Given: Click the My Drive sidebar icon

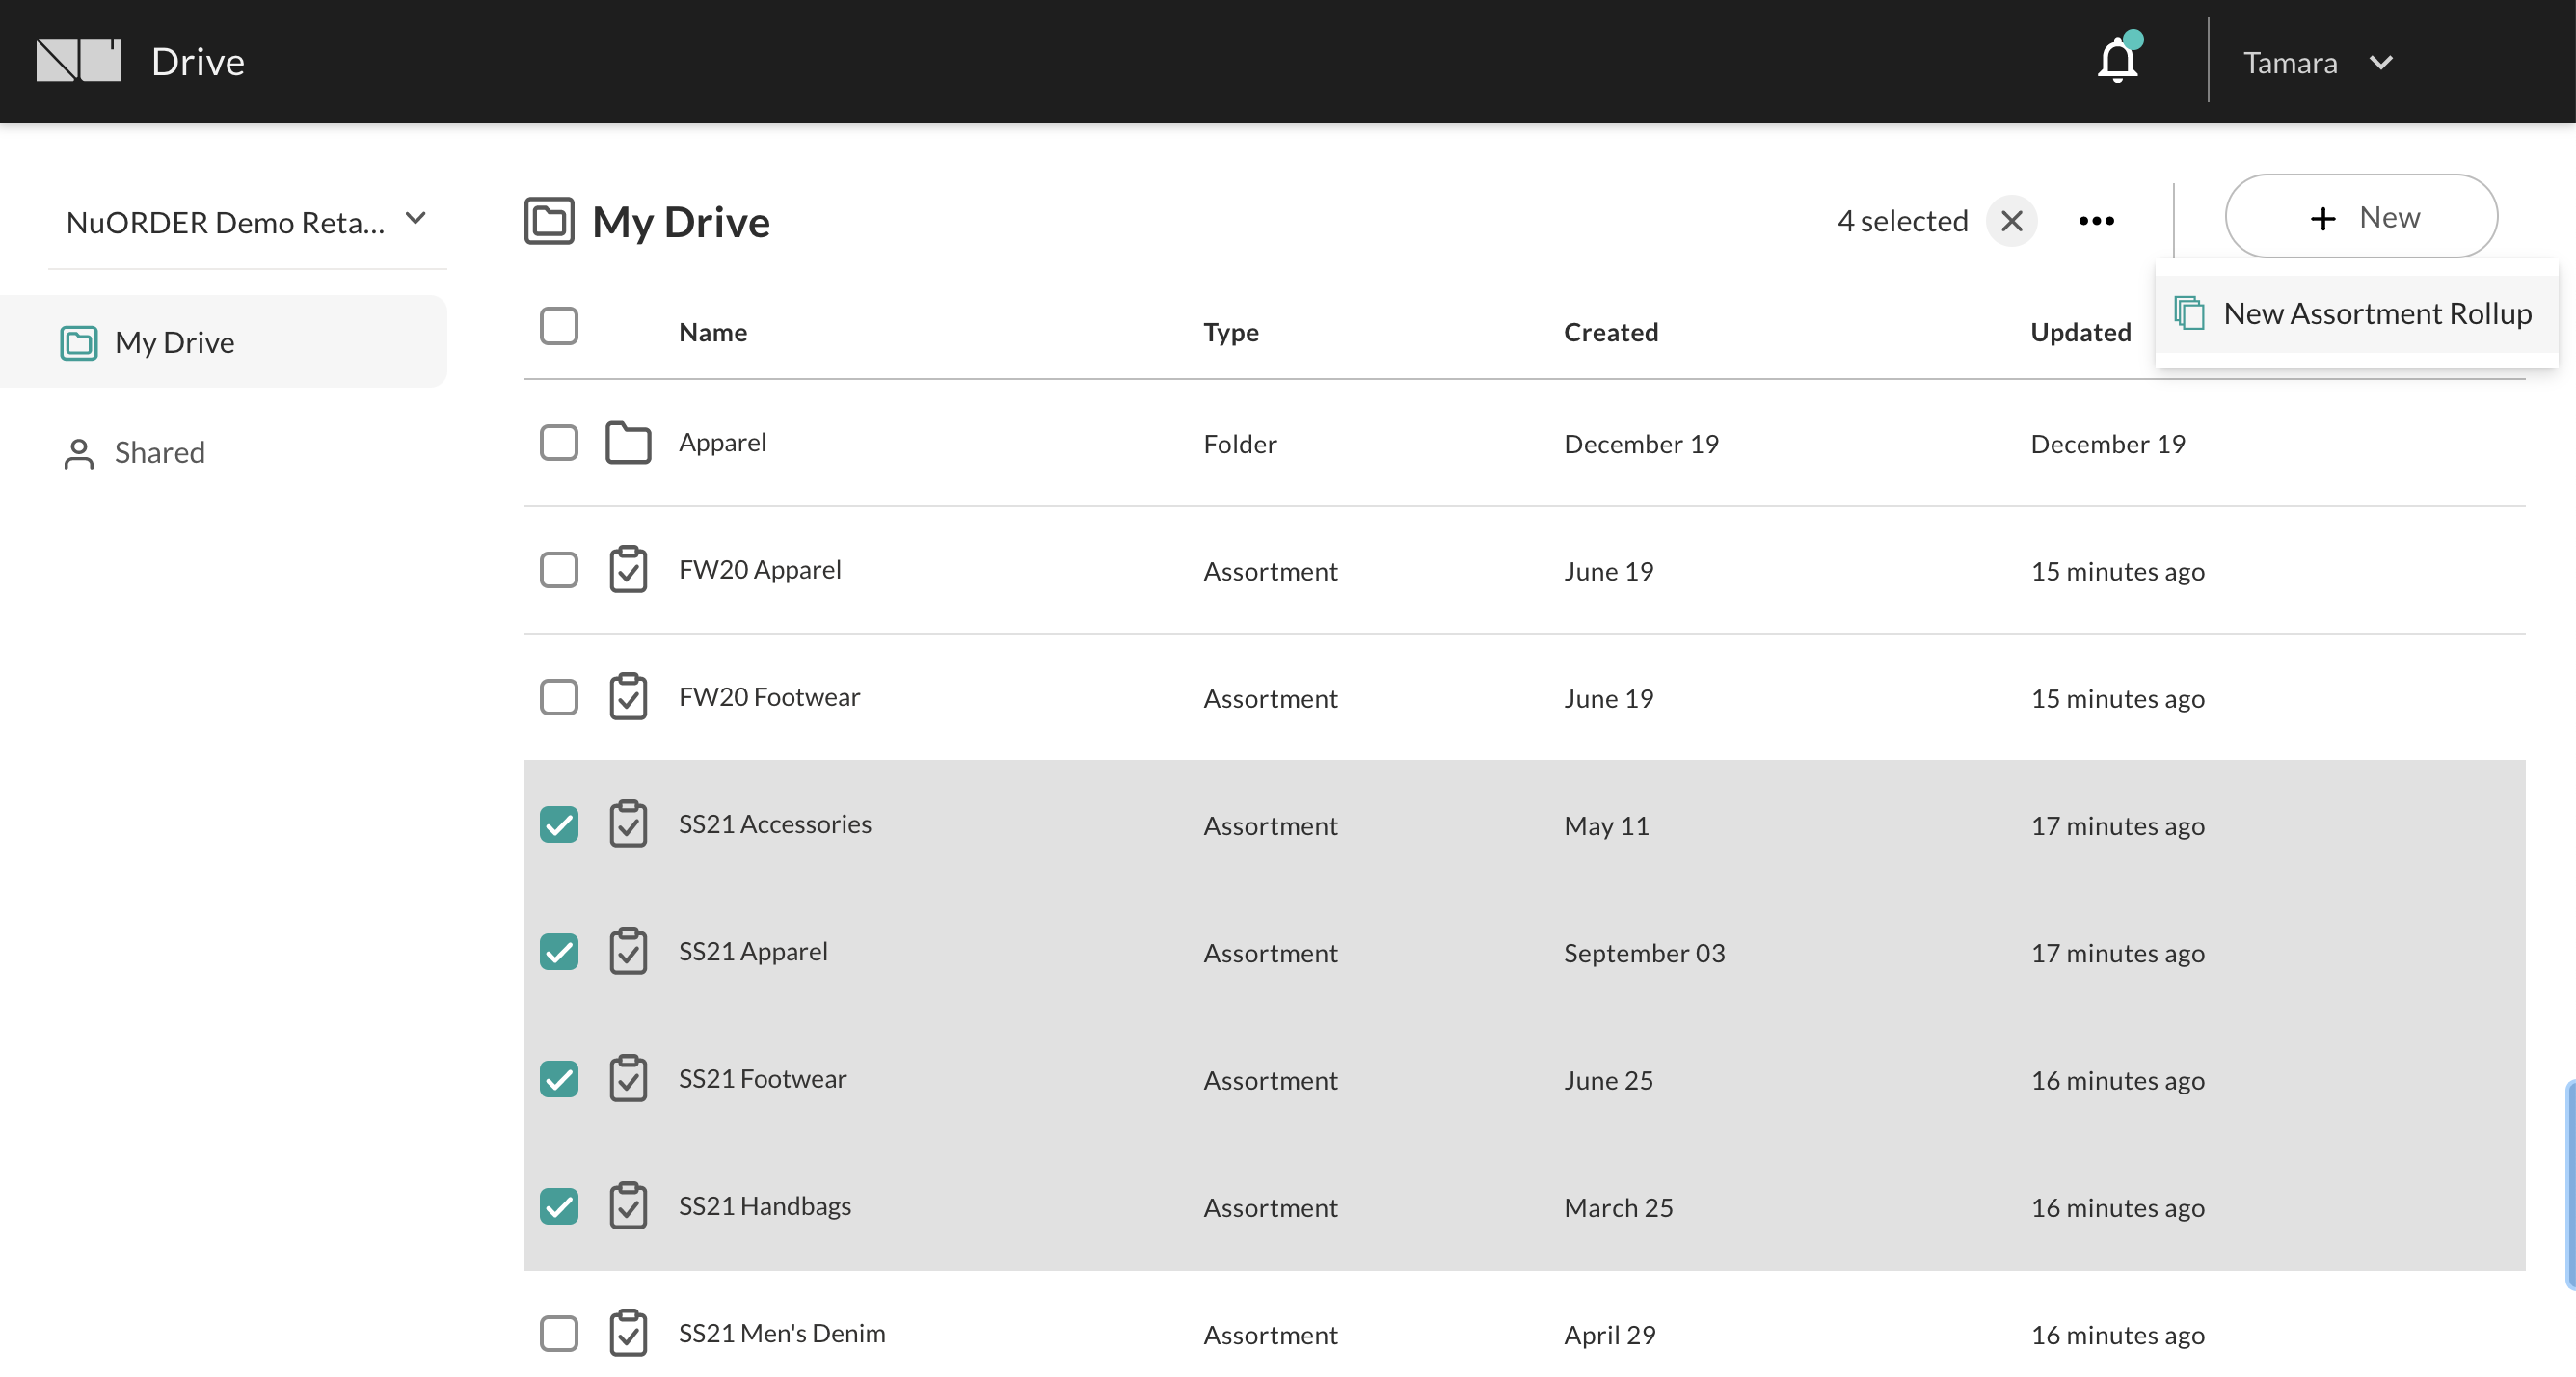Looking at the screenshot, I should pyautogui.click(x=78, y=342).
